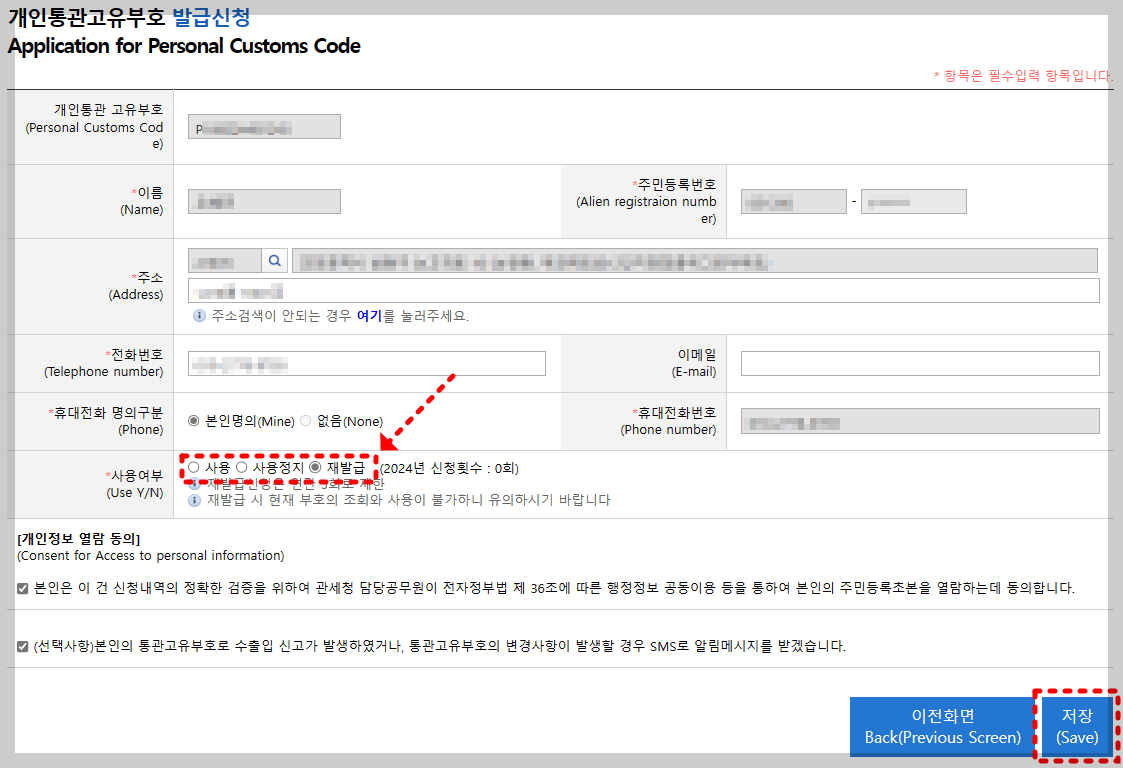Click the Personal Customs Code field

tap(263, 126)
